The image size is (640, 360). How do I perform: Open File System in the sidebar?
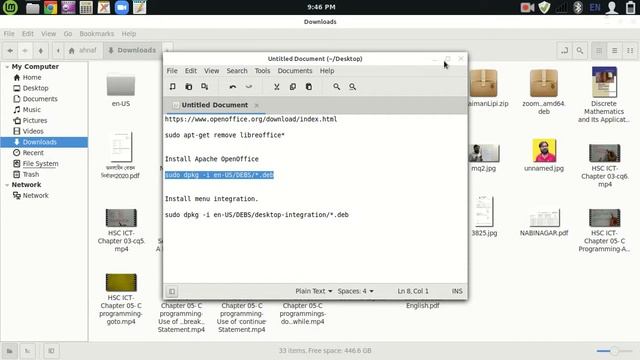tap(40, 164)
